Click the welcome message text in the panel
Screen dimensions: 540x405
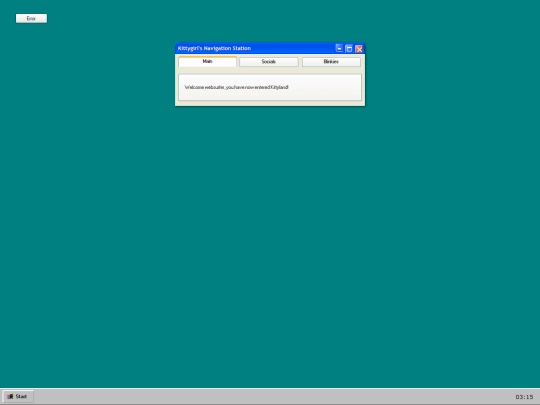click(237, 87)
